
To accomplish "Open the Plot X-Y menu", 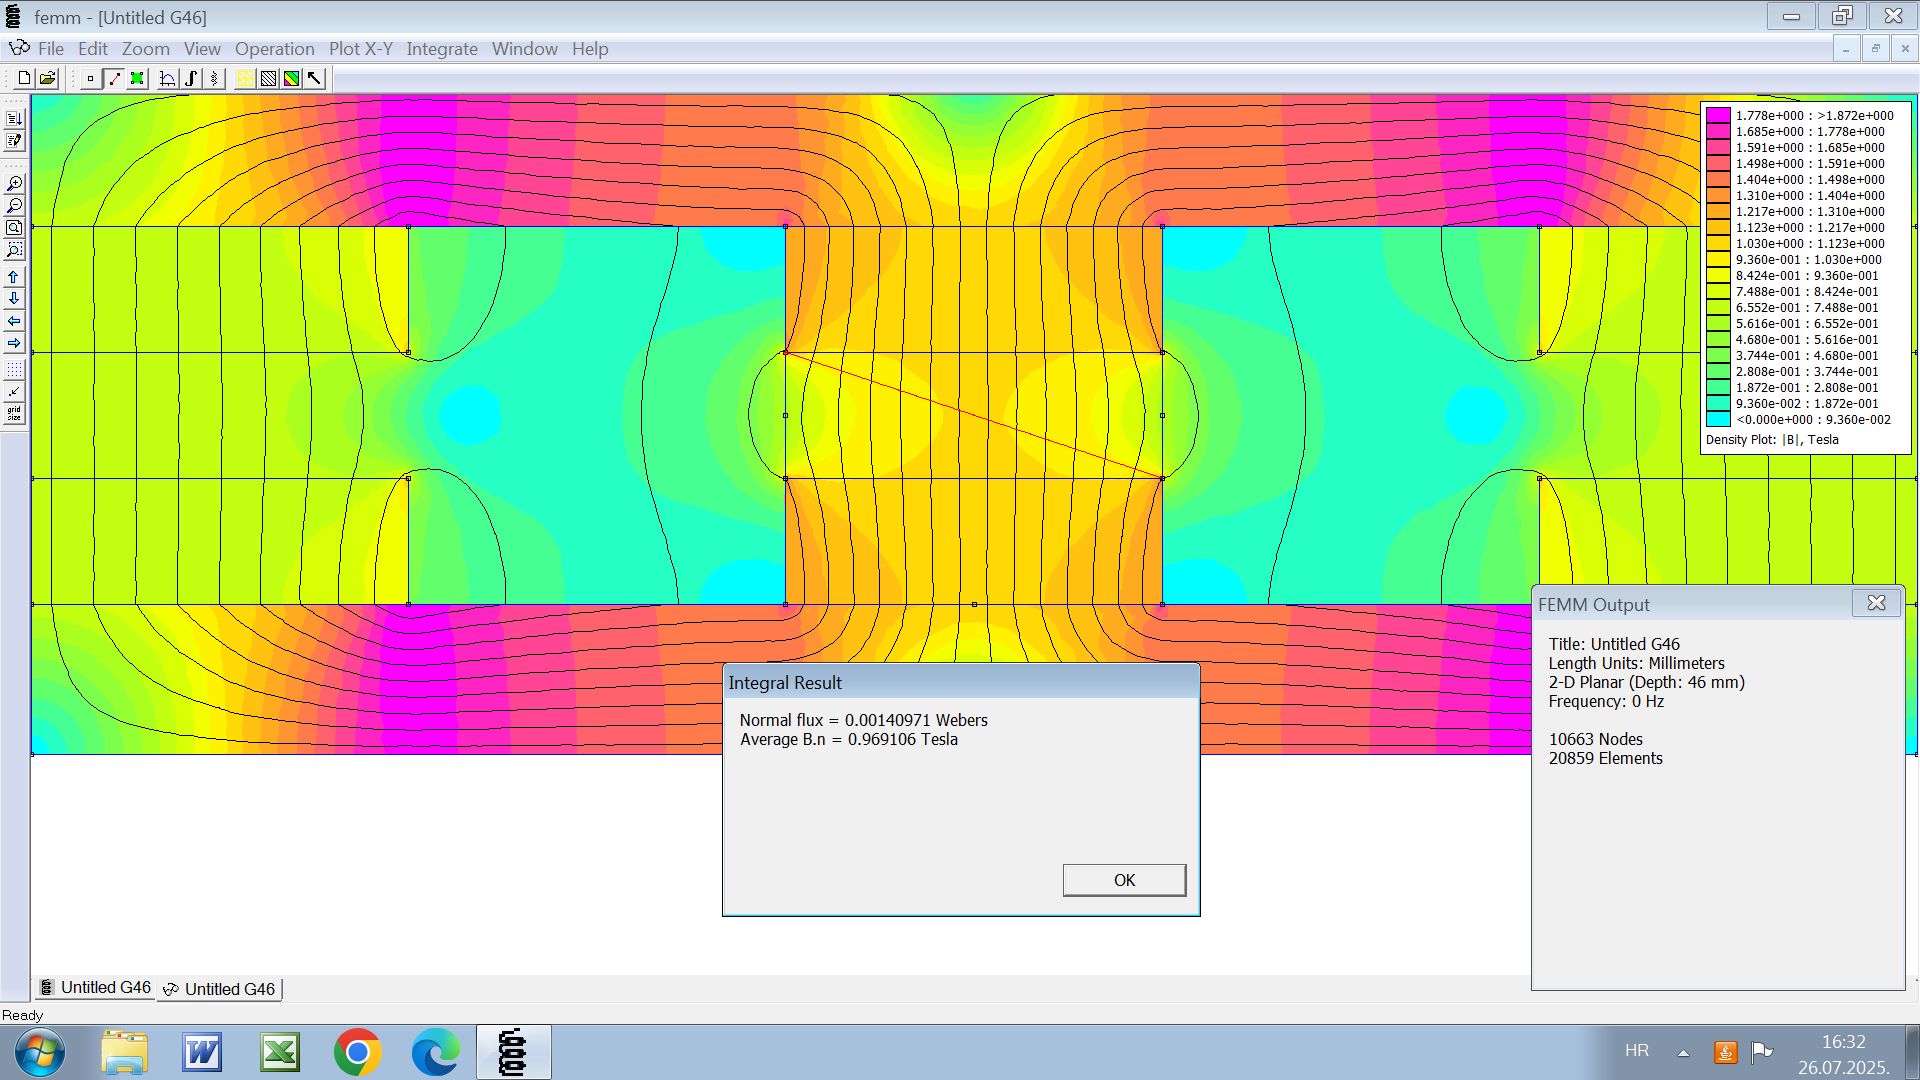I will [x=360, y=49].
